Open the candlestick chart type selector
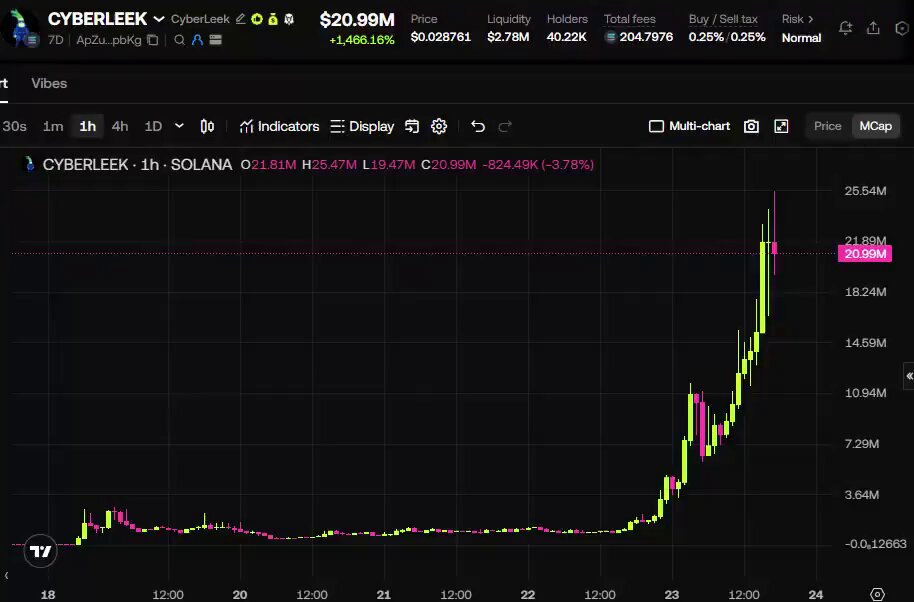 point(207,126)
